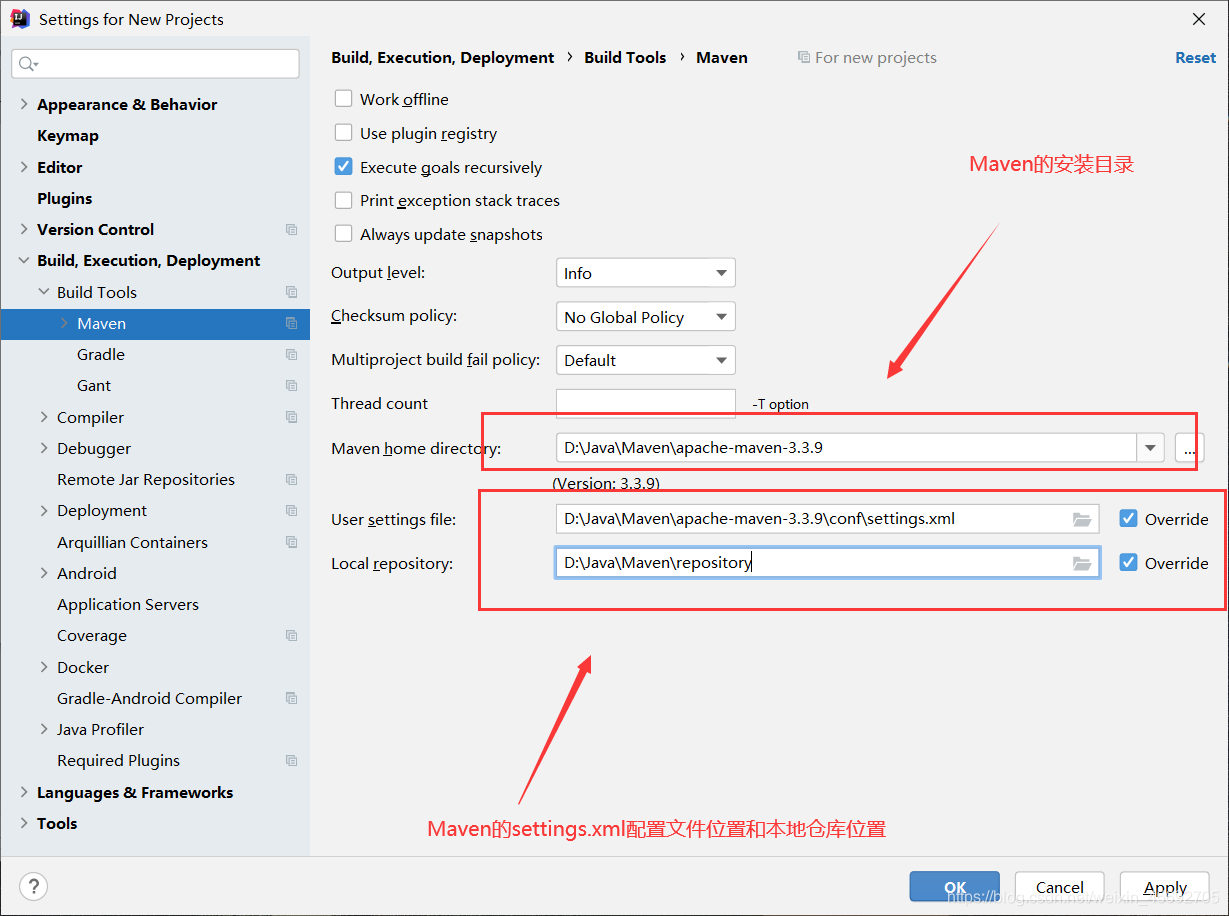Click the Thread count input field
This screenshot has width=1229, height=916.
click(x=645, y=403)
